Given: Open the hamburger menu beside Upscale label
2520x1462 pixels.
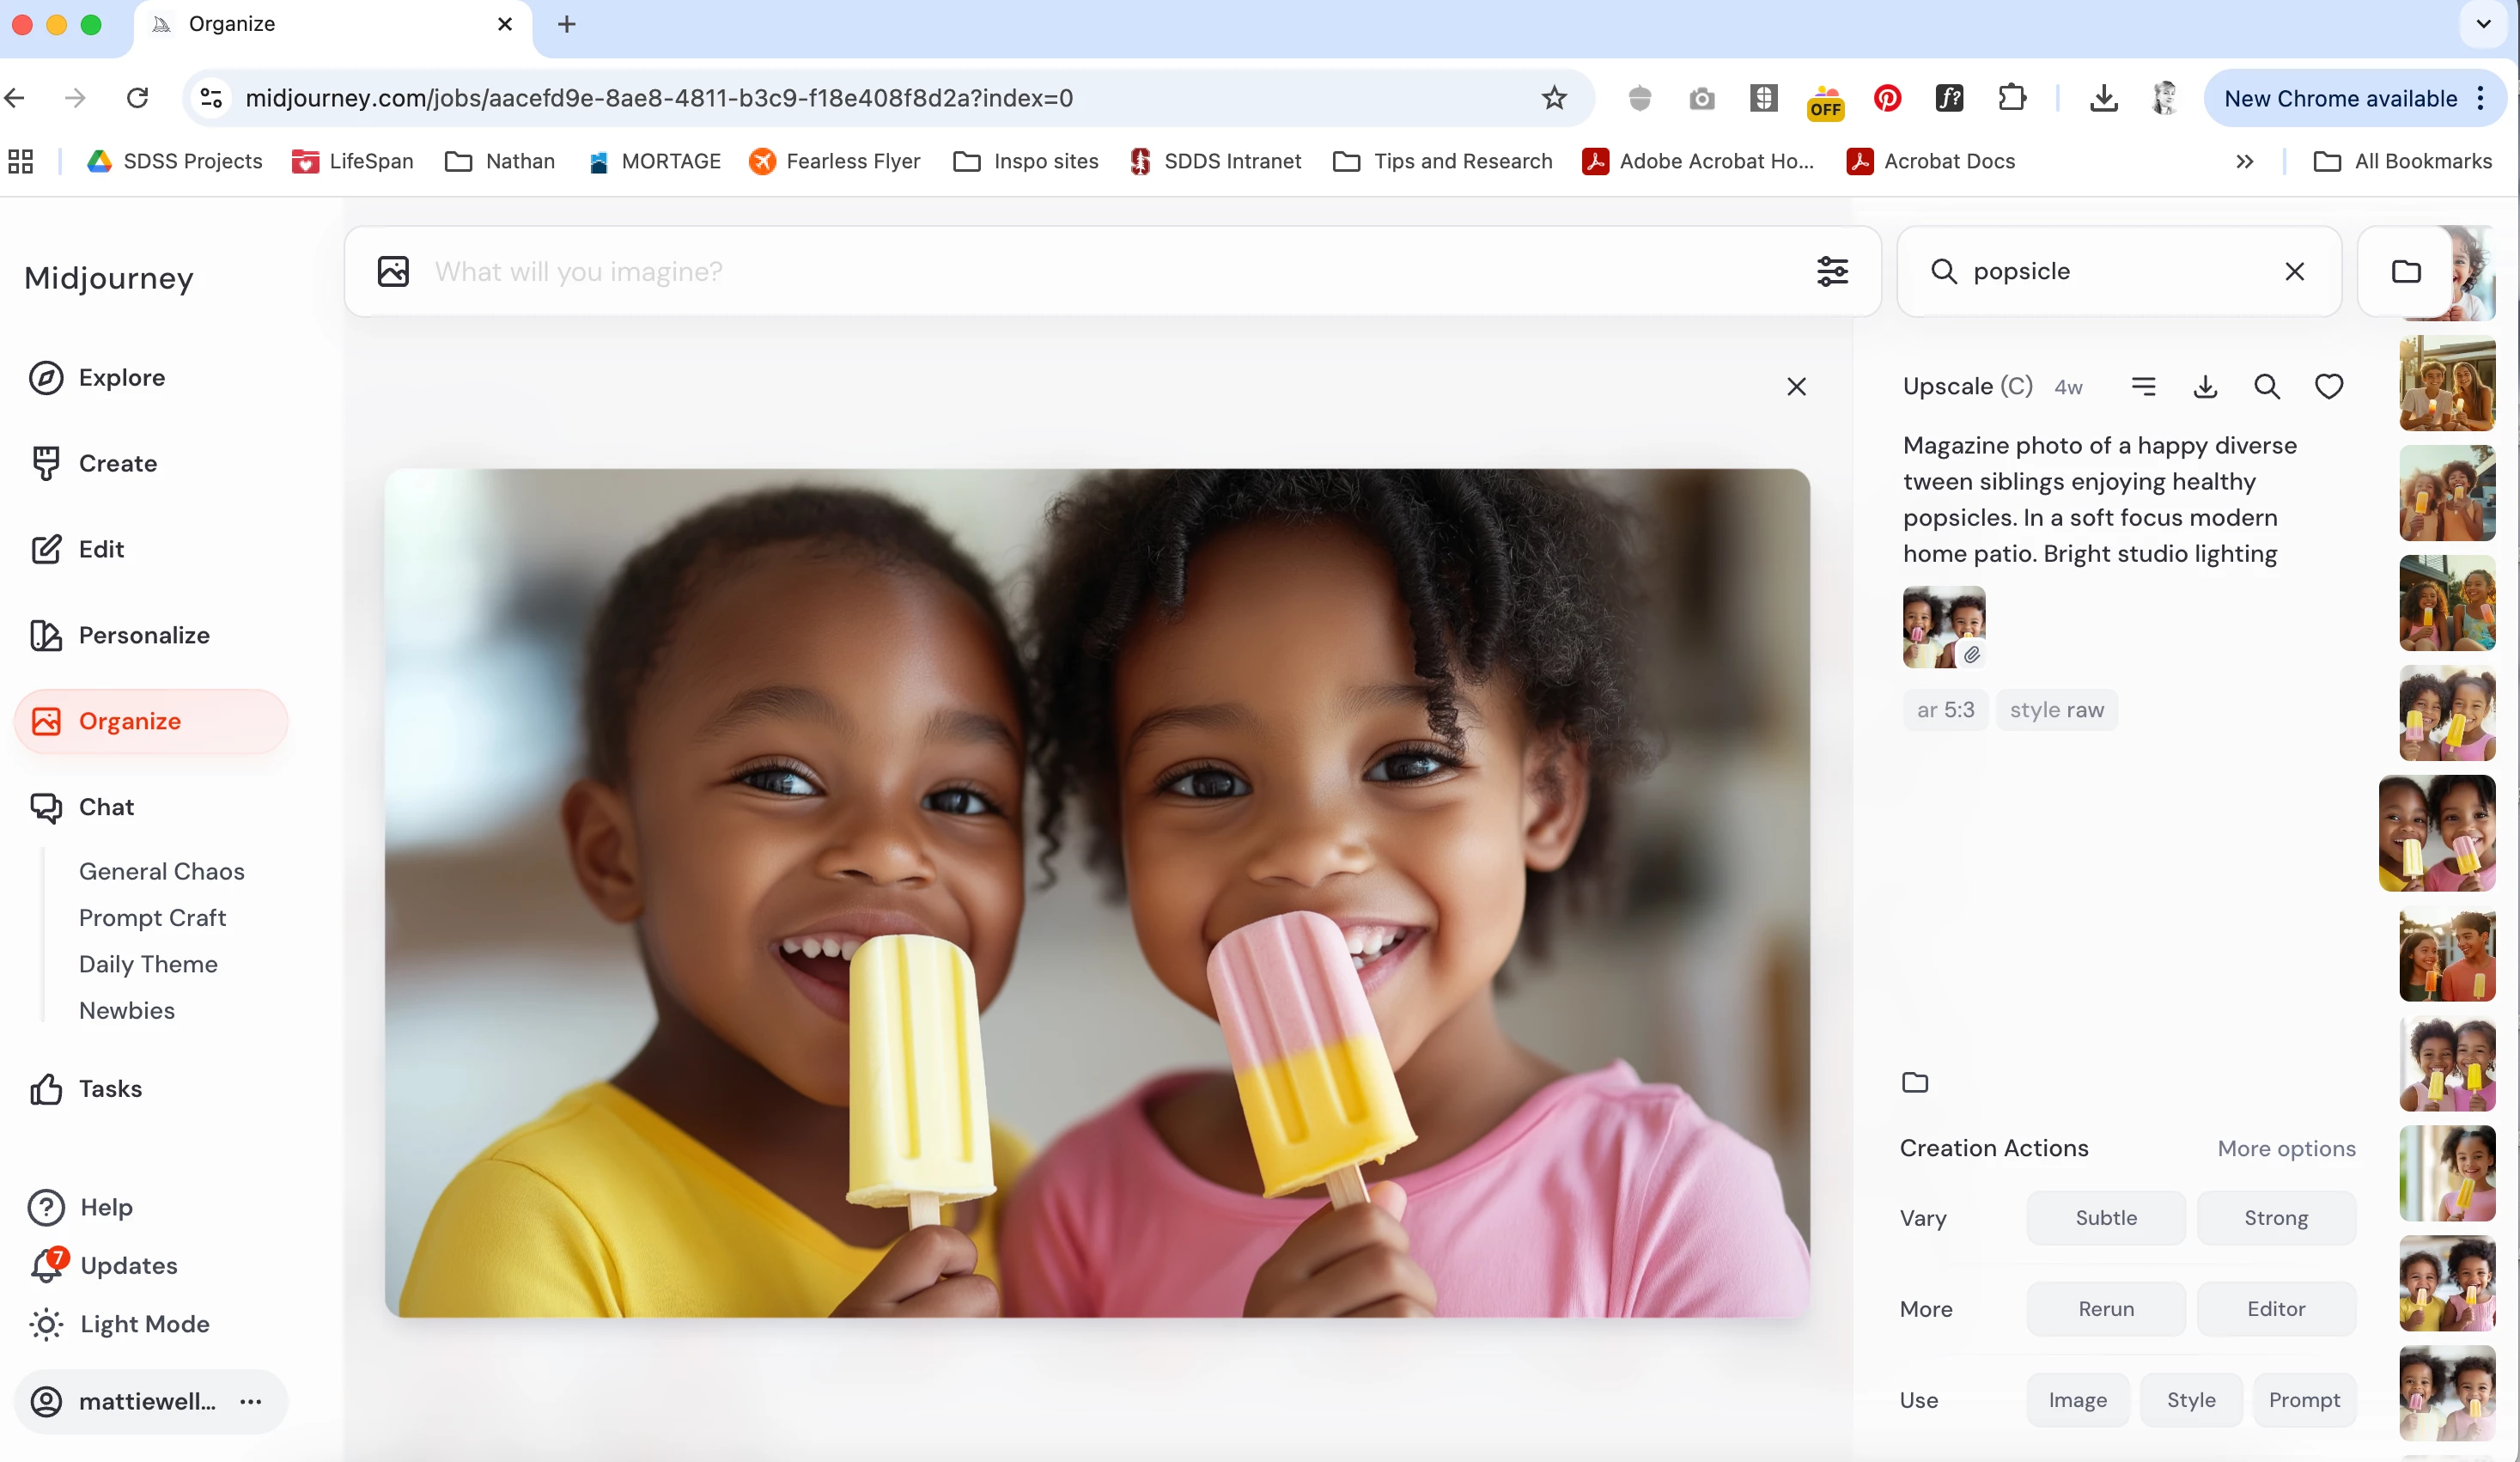Looking at the screenshot, I should point(2143,386).
